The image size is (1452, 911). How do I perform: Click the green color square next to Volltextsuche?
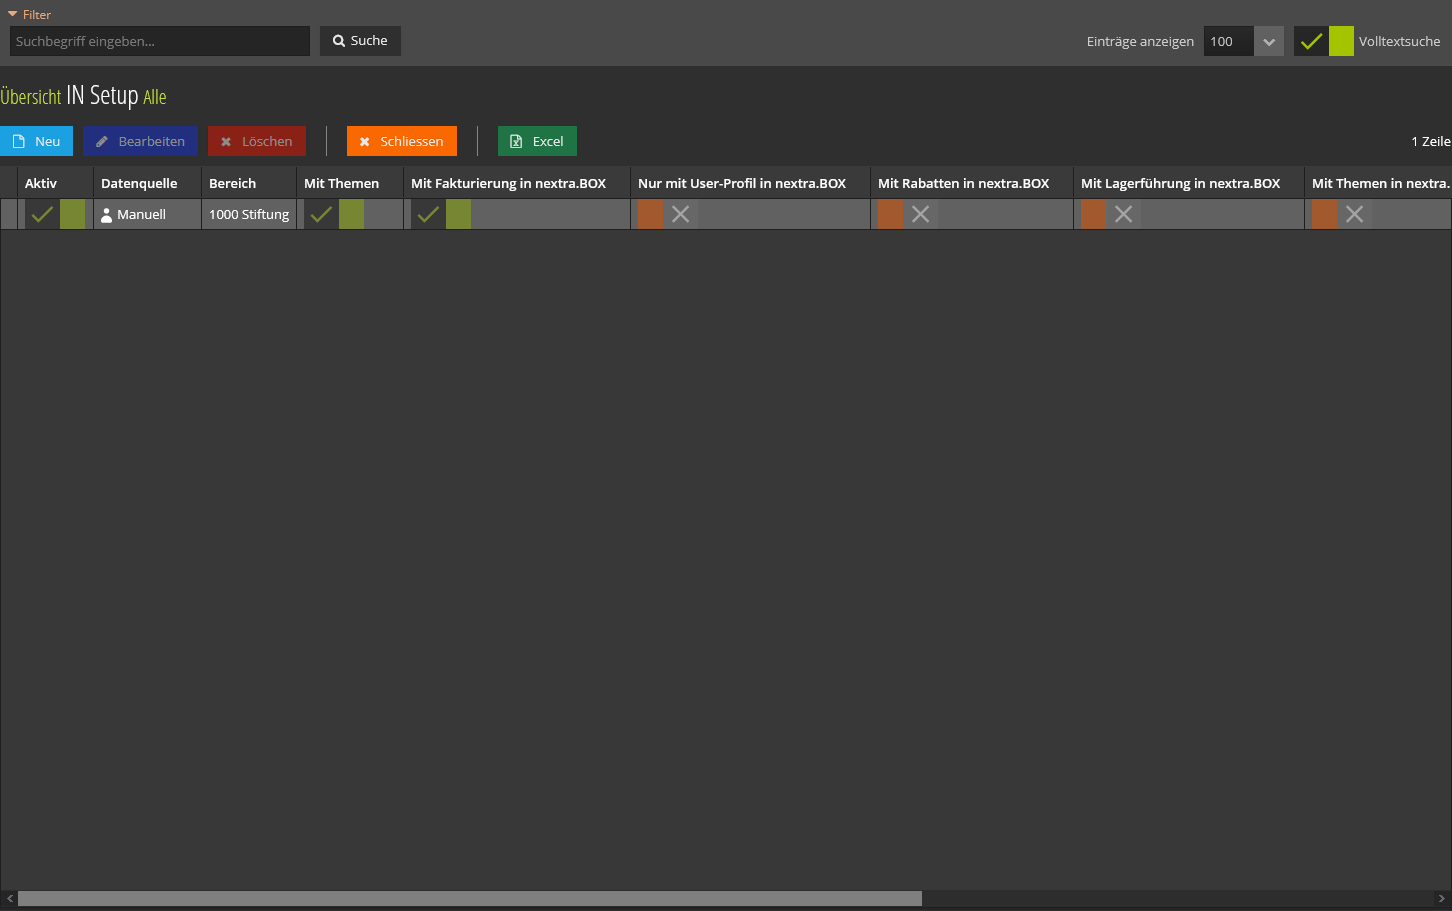point(1341,41)
